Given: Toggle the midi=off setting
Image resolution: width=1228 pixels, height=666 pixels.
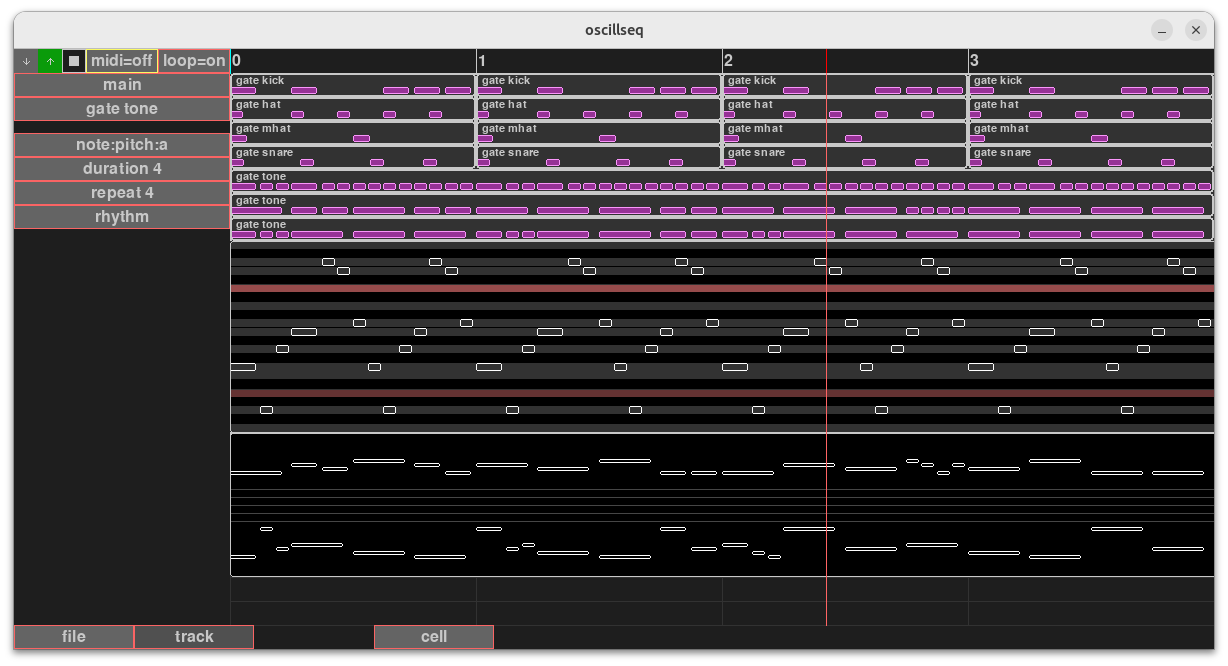Looking at the screenshot, I should (x=122, y=61).
